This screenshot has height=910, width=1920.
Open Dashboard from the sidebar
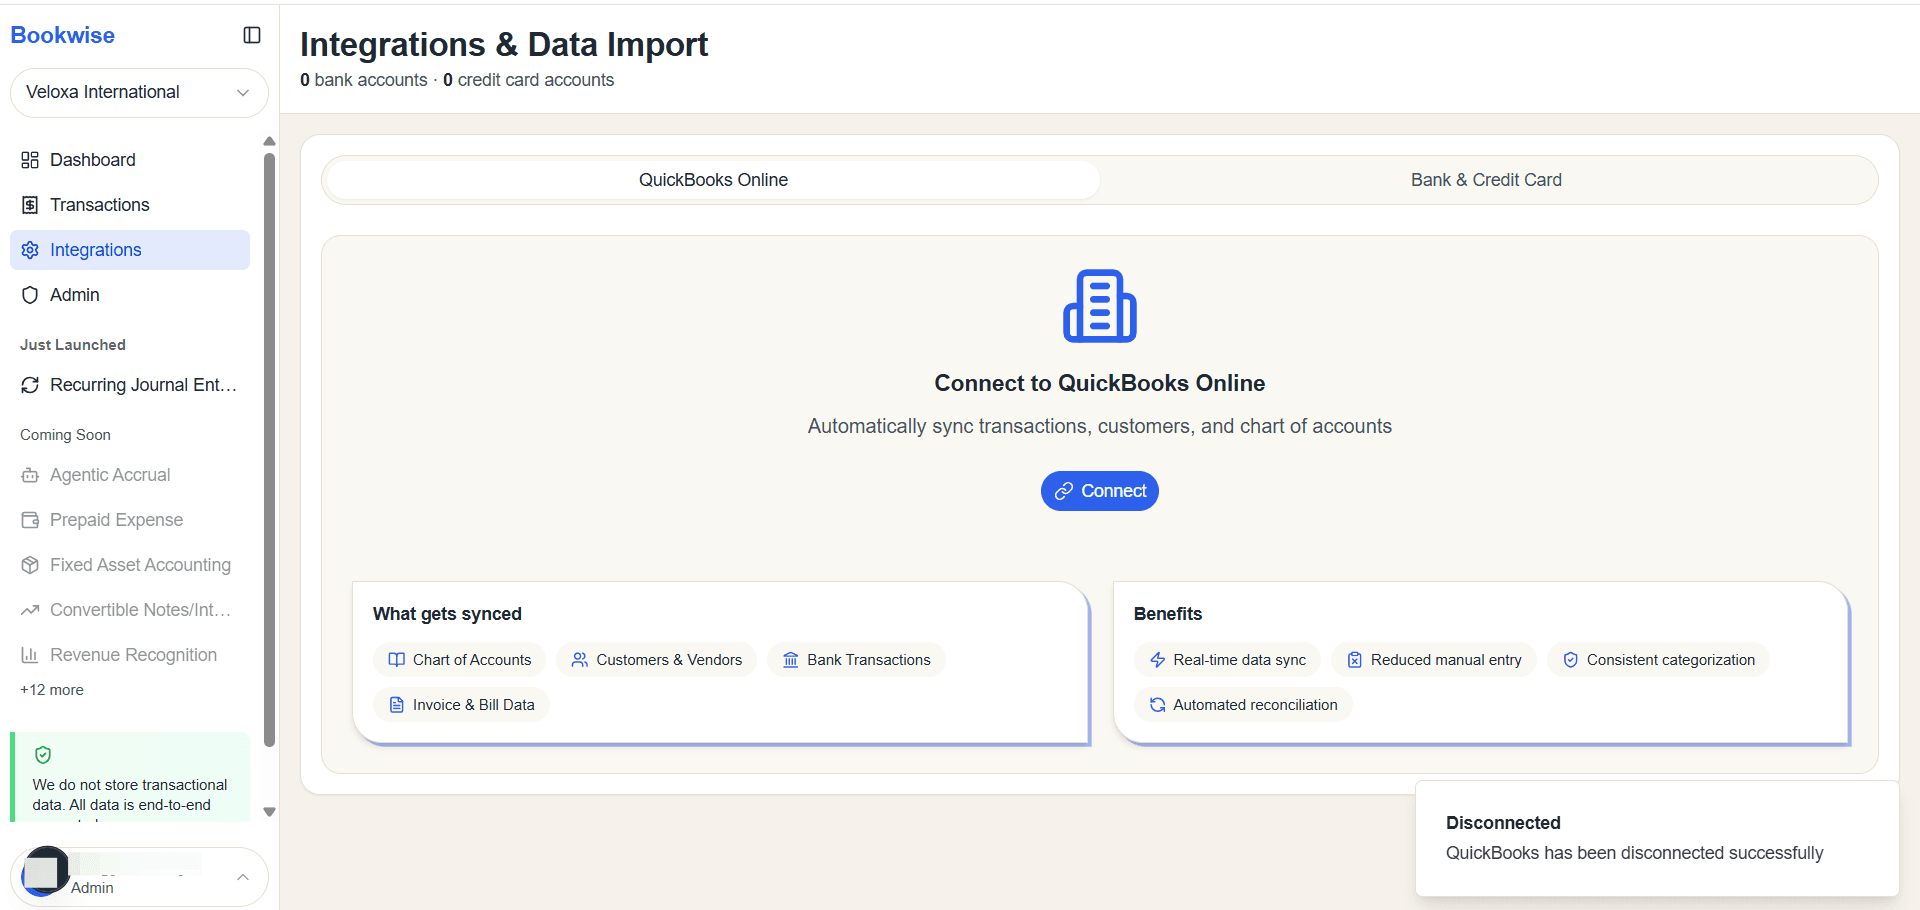pyautogui.click(x=130, y=160)
